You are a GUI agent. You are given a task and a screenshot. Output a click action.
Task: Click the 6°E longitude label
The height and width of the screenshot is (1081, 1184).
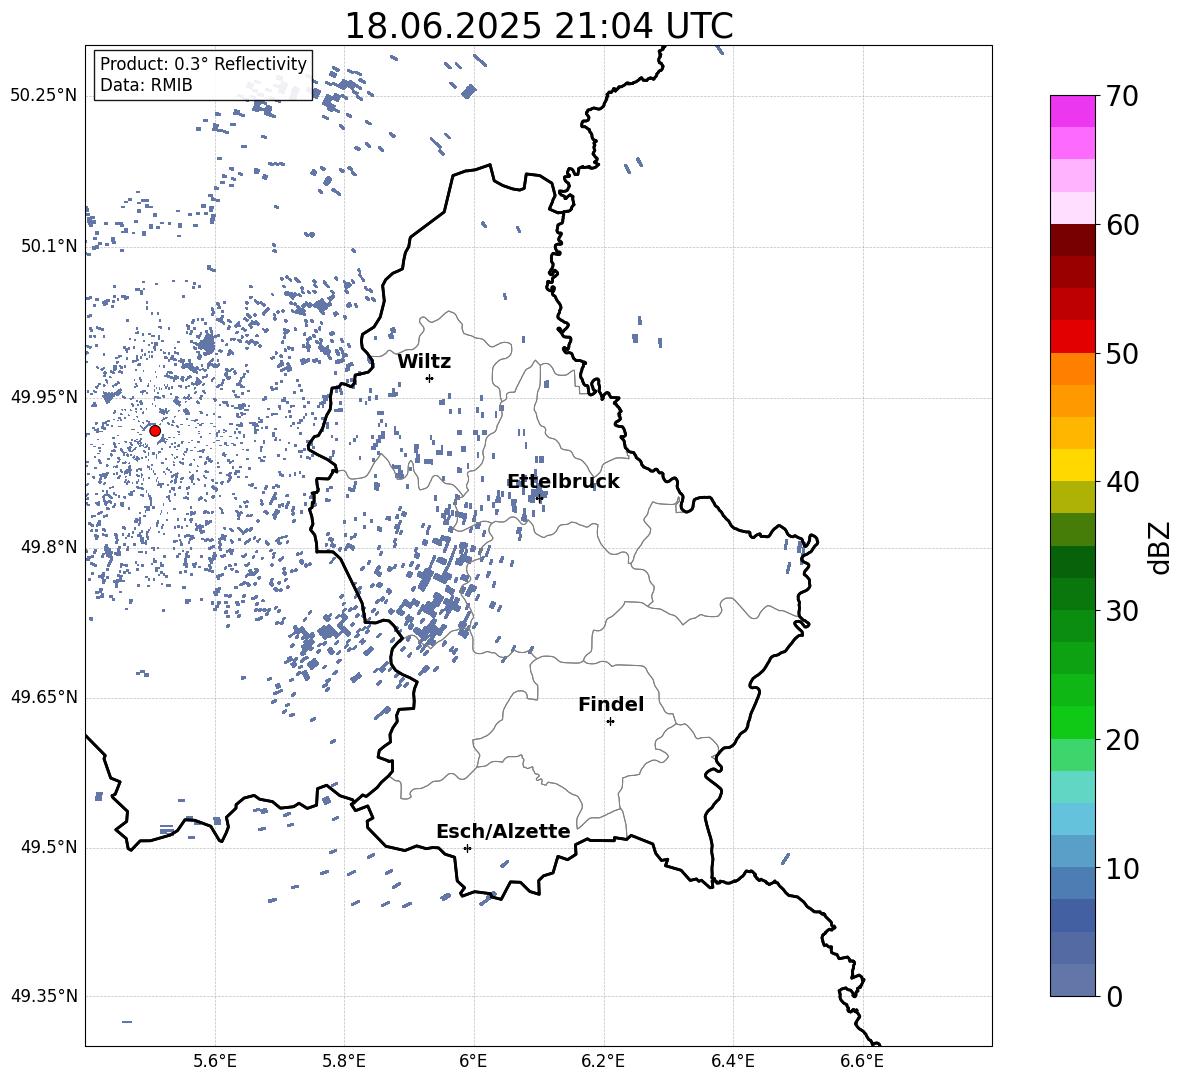pyautogui.click(x=473, y=1061)
